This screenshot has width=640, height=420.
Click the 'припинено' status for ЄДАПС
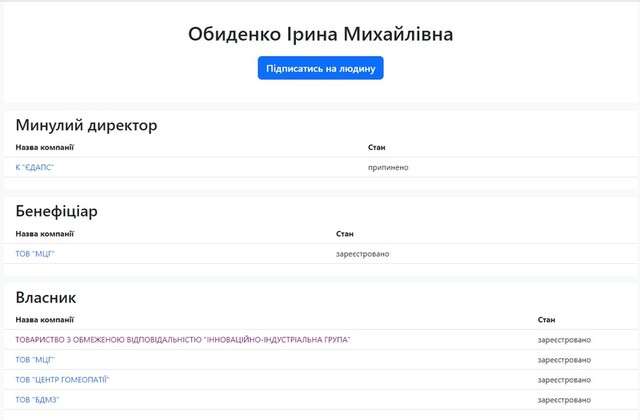click(x=388, y=167)
